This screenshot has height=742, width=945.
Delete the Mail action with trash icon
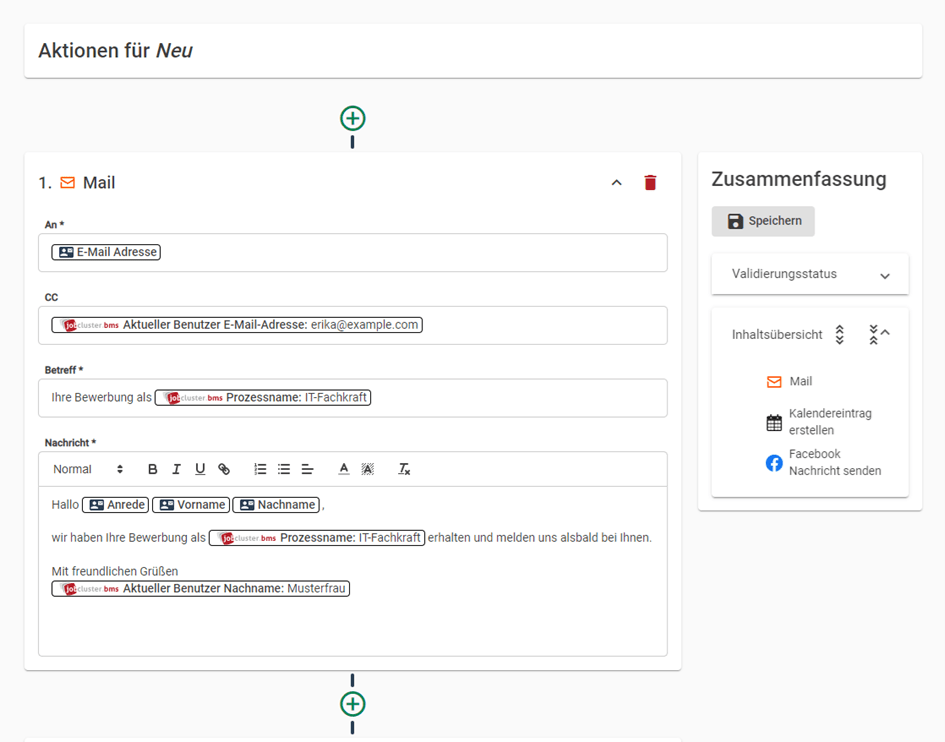pos(650,183)
